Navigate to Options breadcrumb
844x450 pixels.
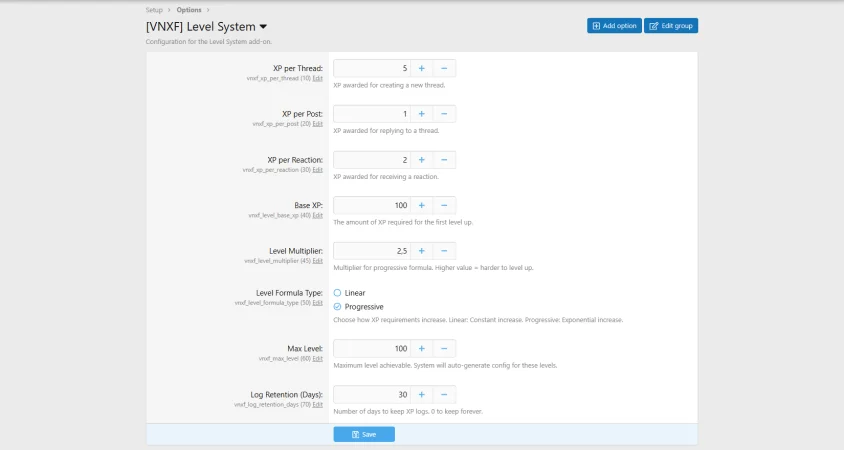[189, 9]
